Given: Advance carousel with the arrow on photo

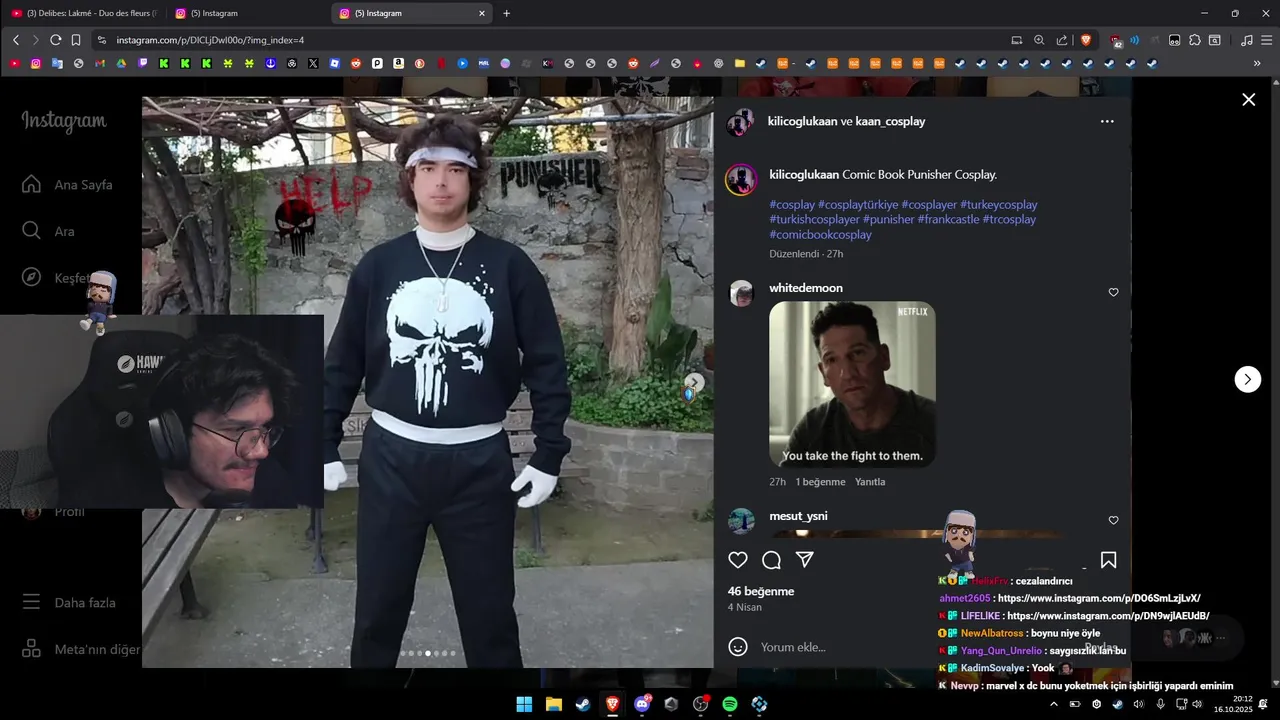Looking at the screenshot, I should click(x=694, y=382).
